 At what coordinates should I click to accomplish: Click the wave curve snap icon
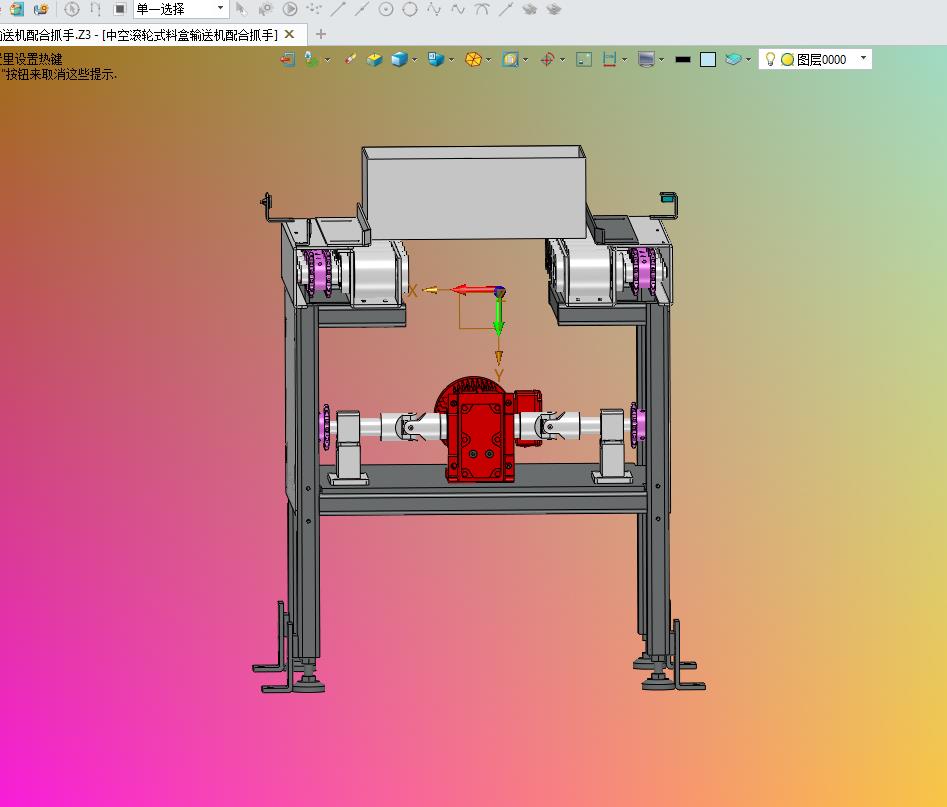click(x=458, y=9)
